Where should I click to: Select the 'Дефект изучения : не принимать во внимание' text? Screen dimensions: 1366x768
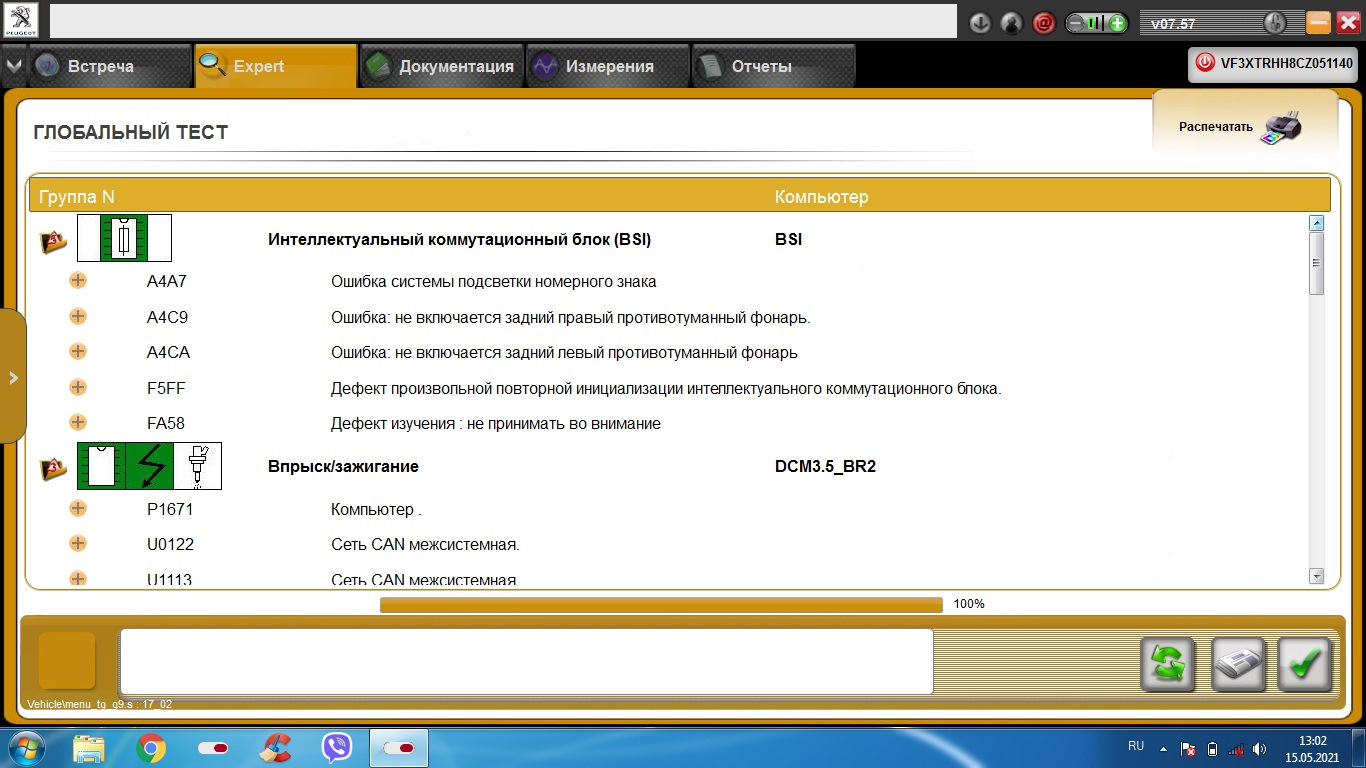point(496,424)
